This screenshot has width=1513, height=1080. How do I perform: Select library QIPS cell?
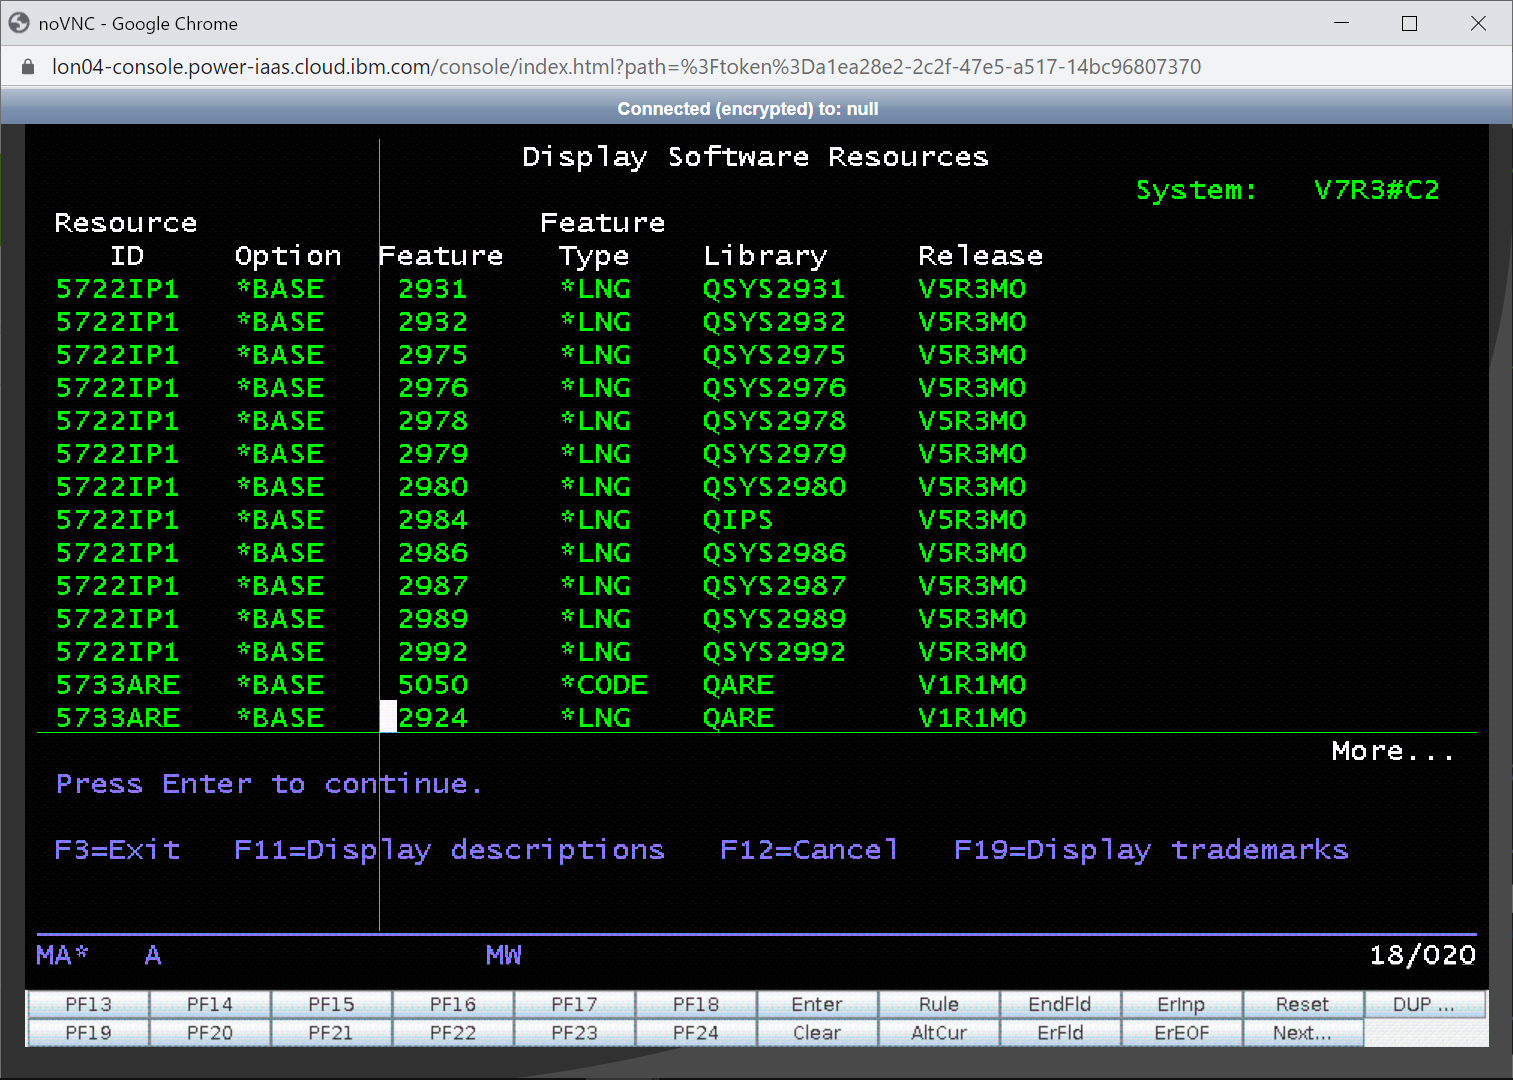(738, 520)
